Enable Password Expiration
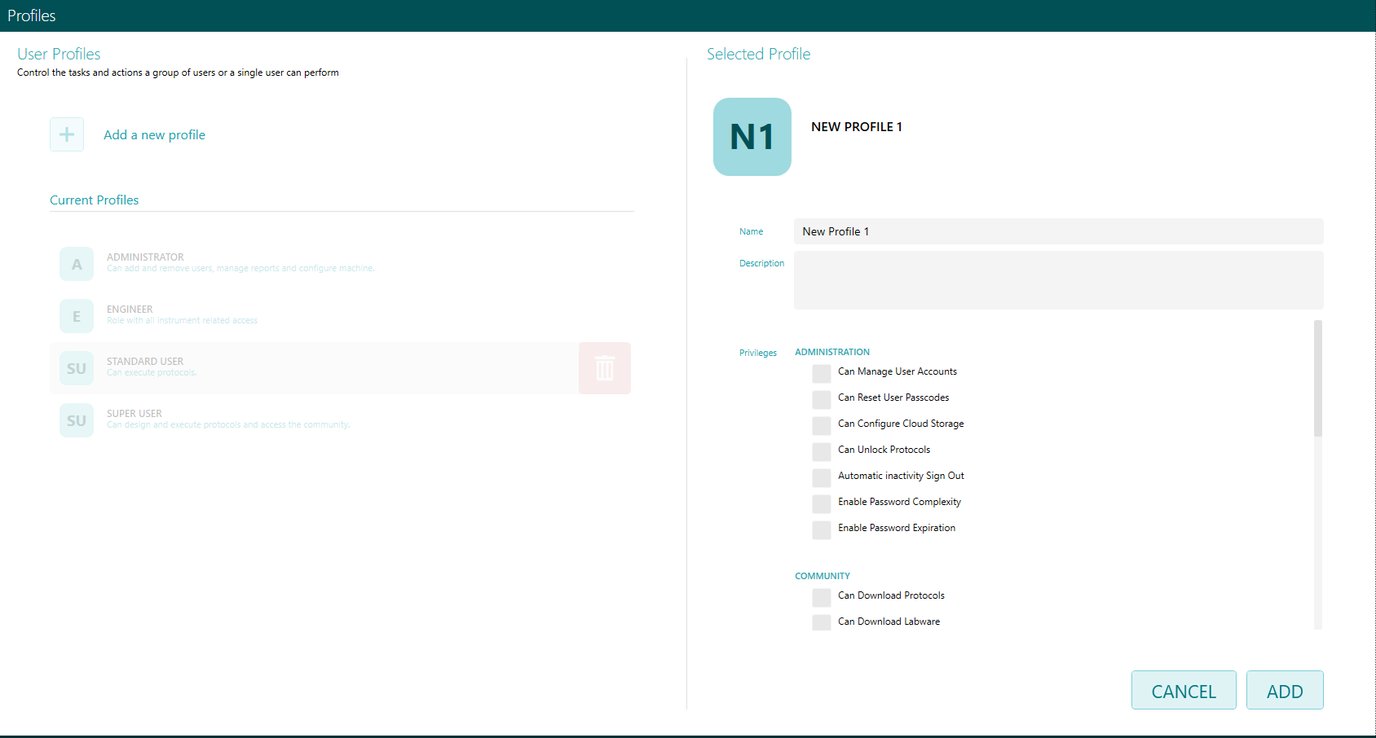Image resolution: width=1376 pixels, height=738 pixels. click(820, 529)
